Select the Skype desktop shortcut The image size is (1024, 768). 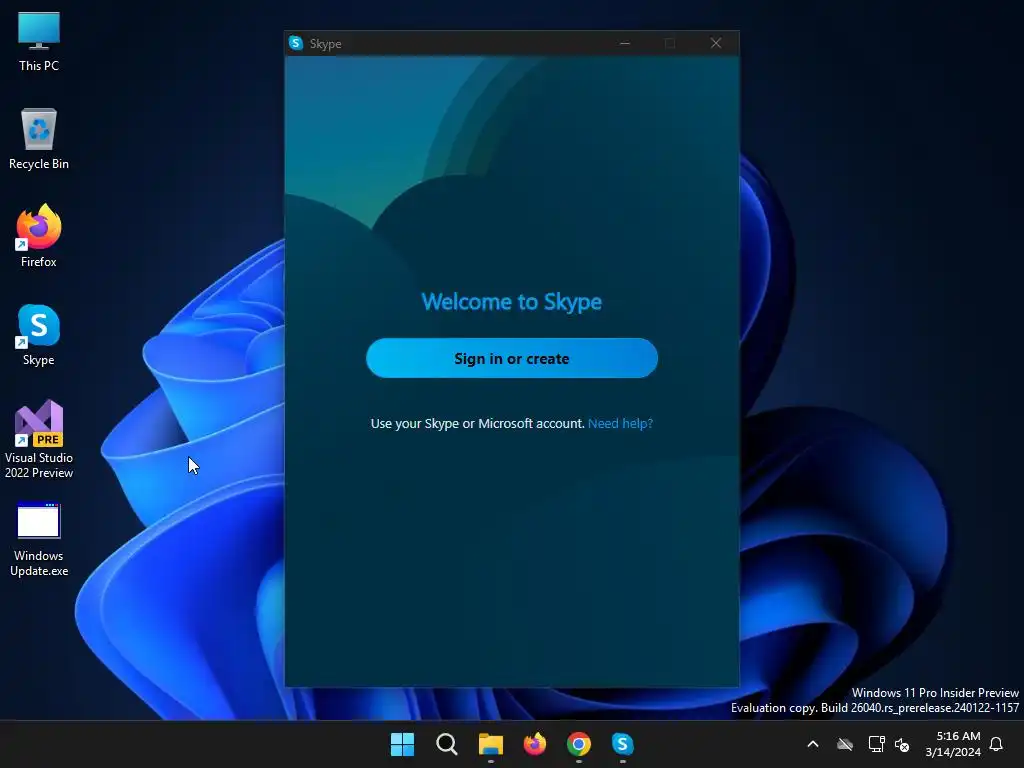click(39, 334)
